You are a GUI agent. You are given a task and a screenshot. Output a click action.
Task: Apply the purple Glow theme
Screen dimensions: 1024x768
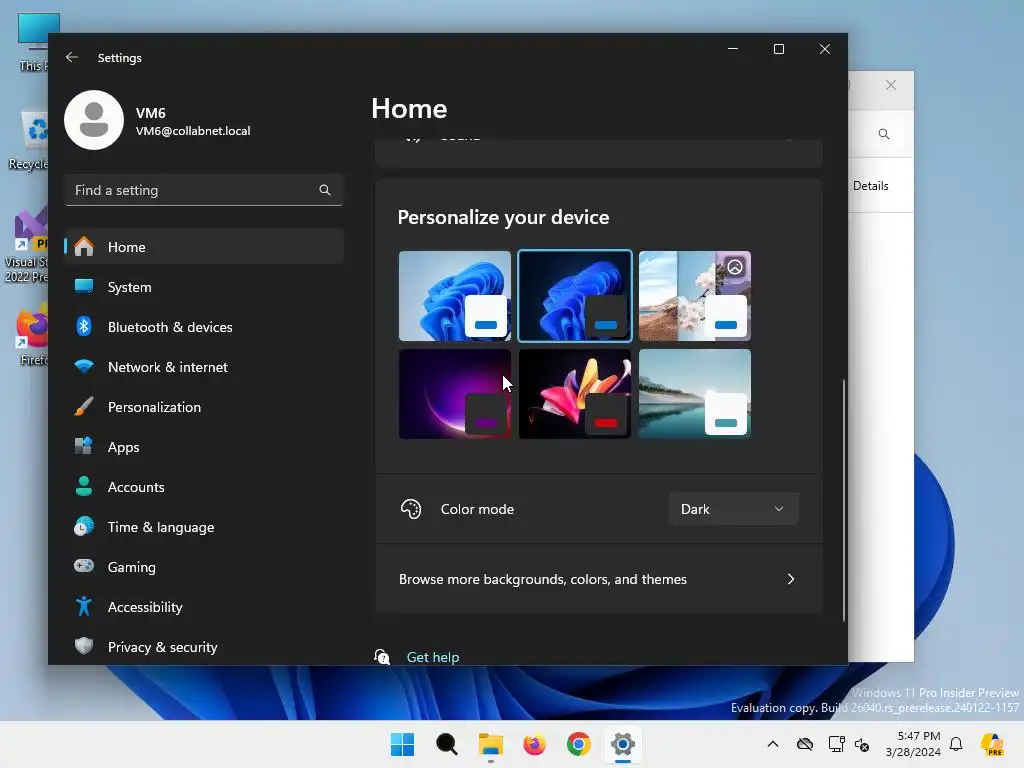[455, 394]
